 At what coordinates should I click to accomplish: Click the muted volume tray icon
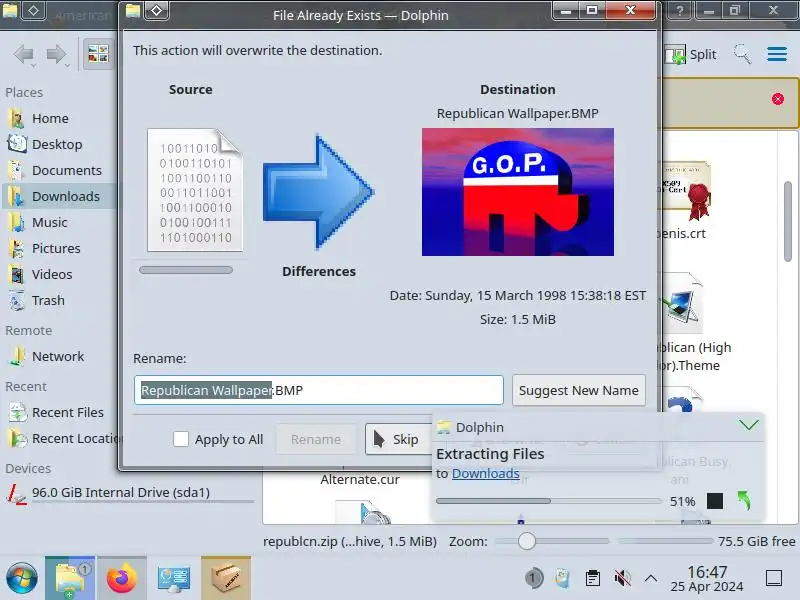point(622,578)
